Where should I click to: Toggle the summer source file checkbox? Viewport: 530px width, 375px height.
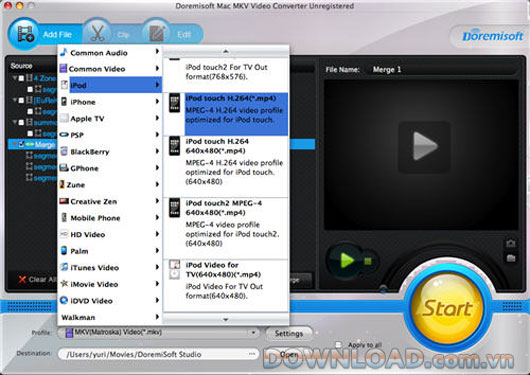(x=22, y=122)
